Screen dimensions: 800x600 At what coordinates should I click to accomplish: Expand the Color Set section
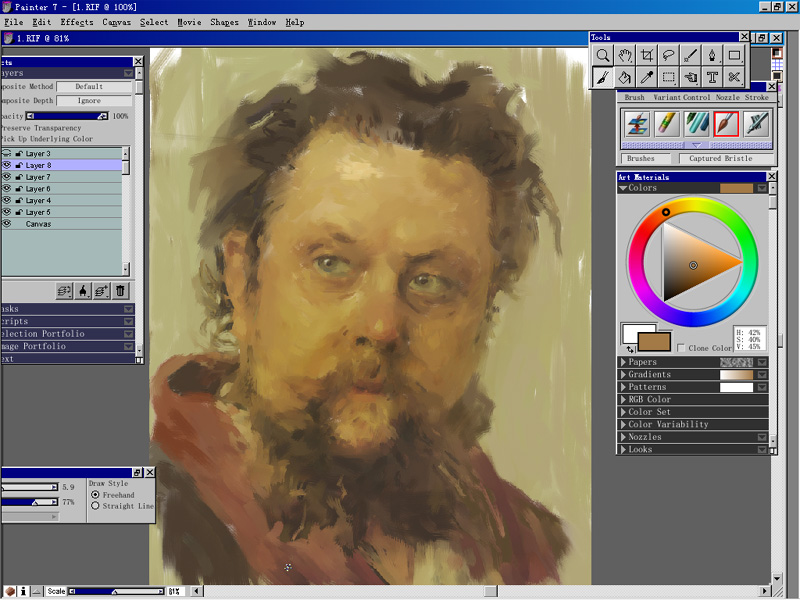point(623,412)
